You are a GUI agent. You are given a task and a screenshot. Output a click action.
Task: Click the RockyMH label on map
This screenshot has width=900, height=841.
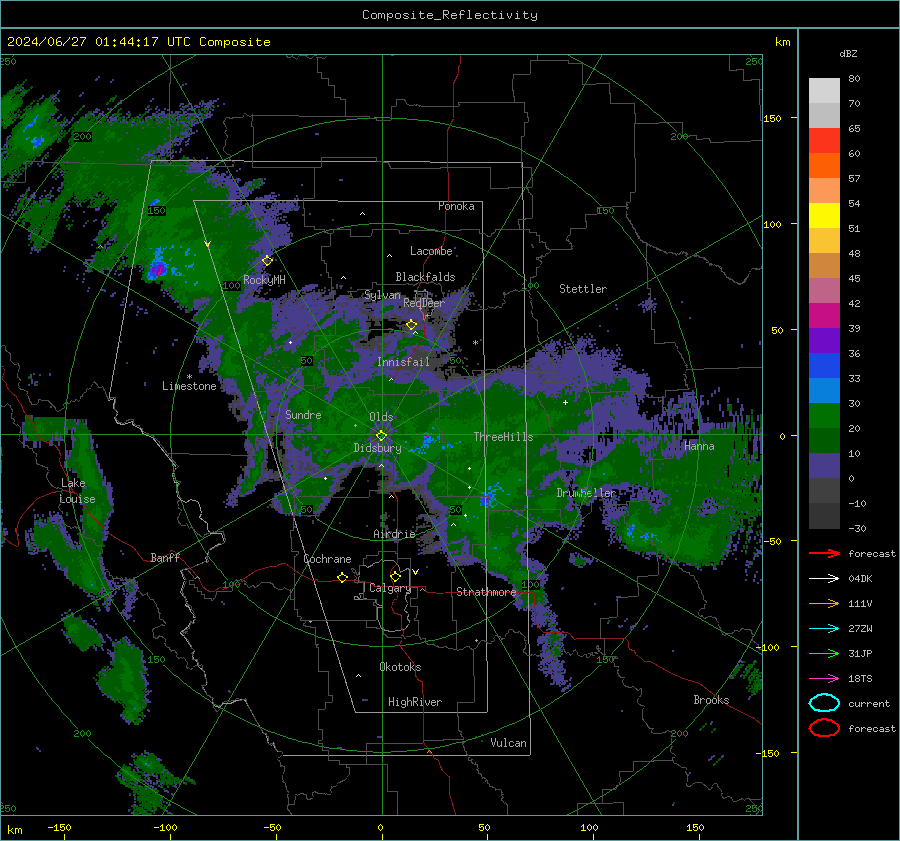point(264,280)
